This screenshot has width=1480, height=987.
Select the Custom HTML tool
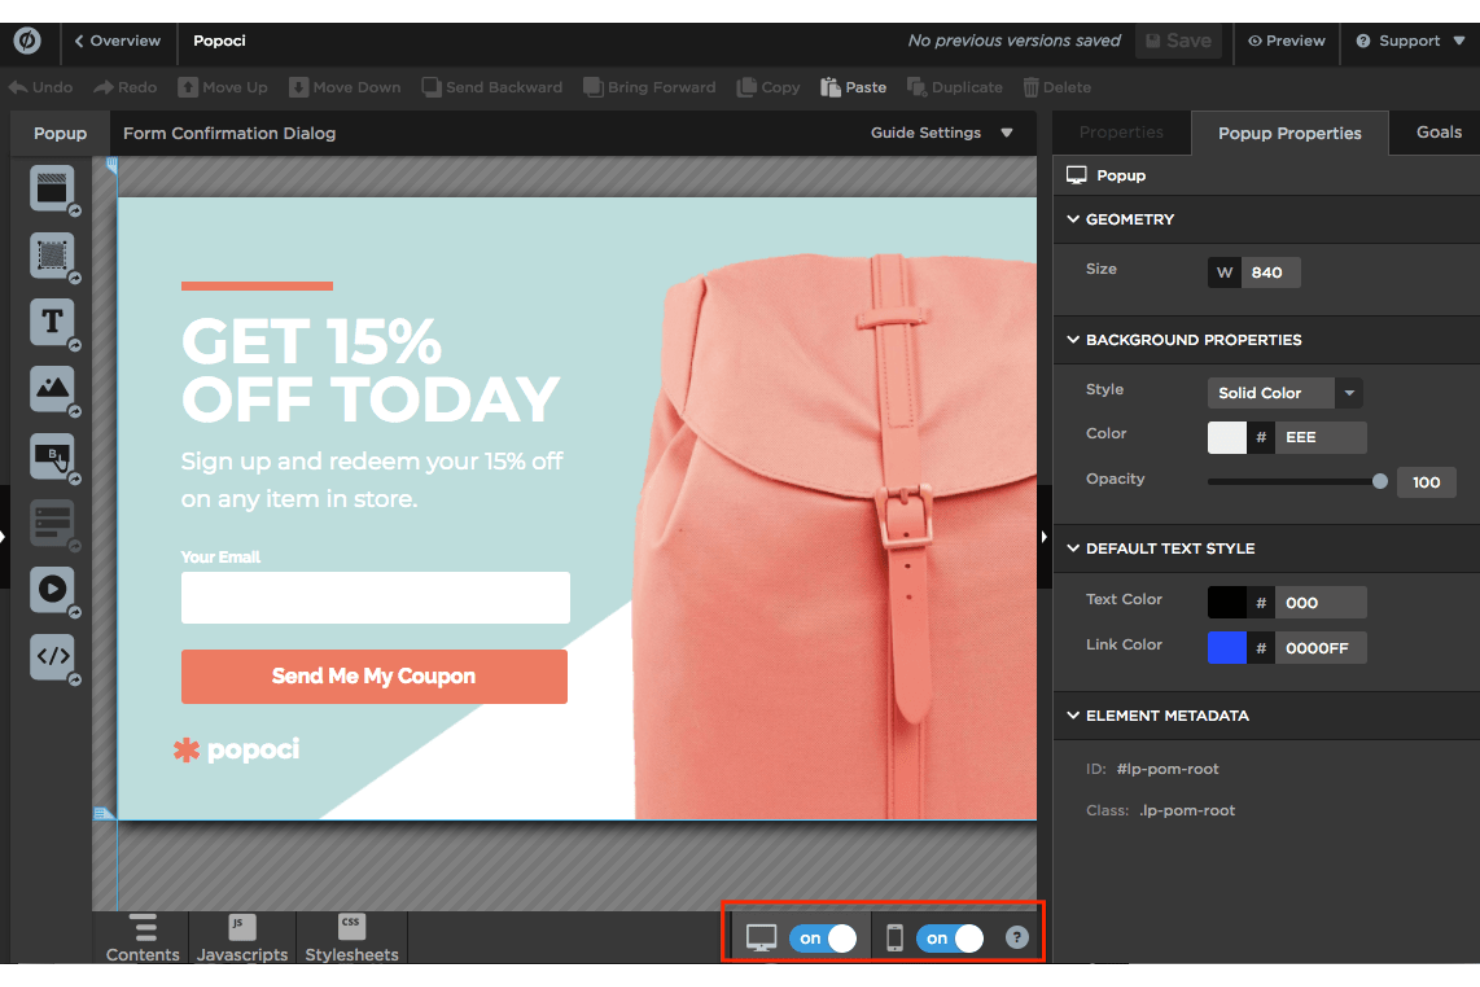[x=52, y=656]
